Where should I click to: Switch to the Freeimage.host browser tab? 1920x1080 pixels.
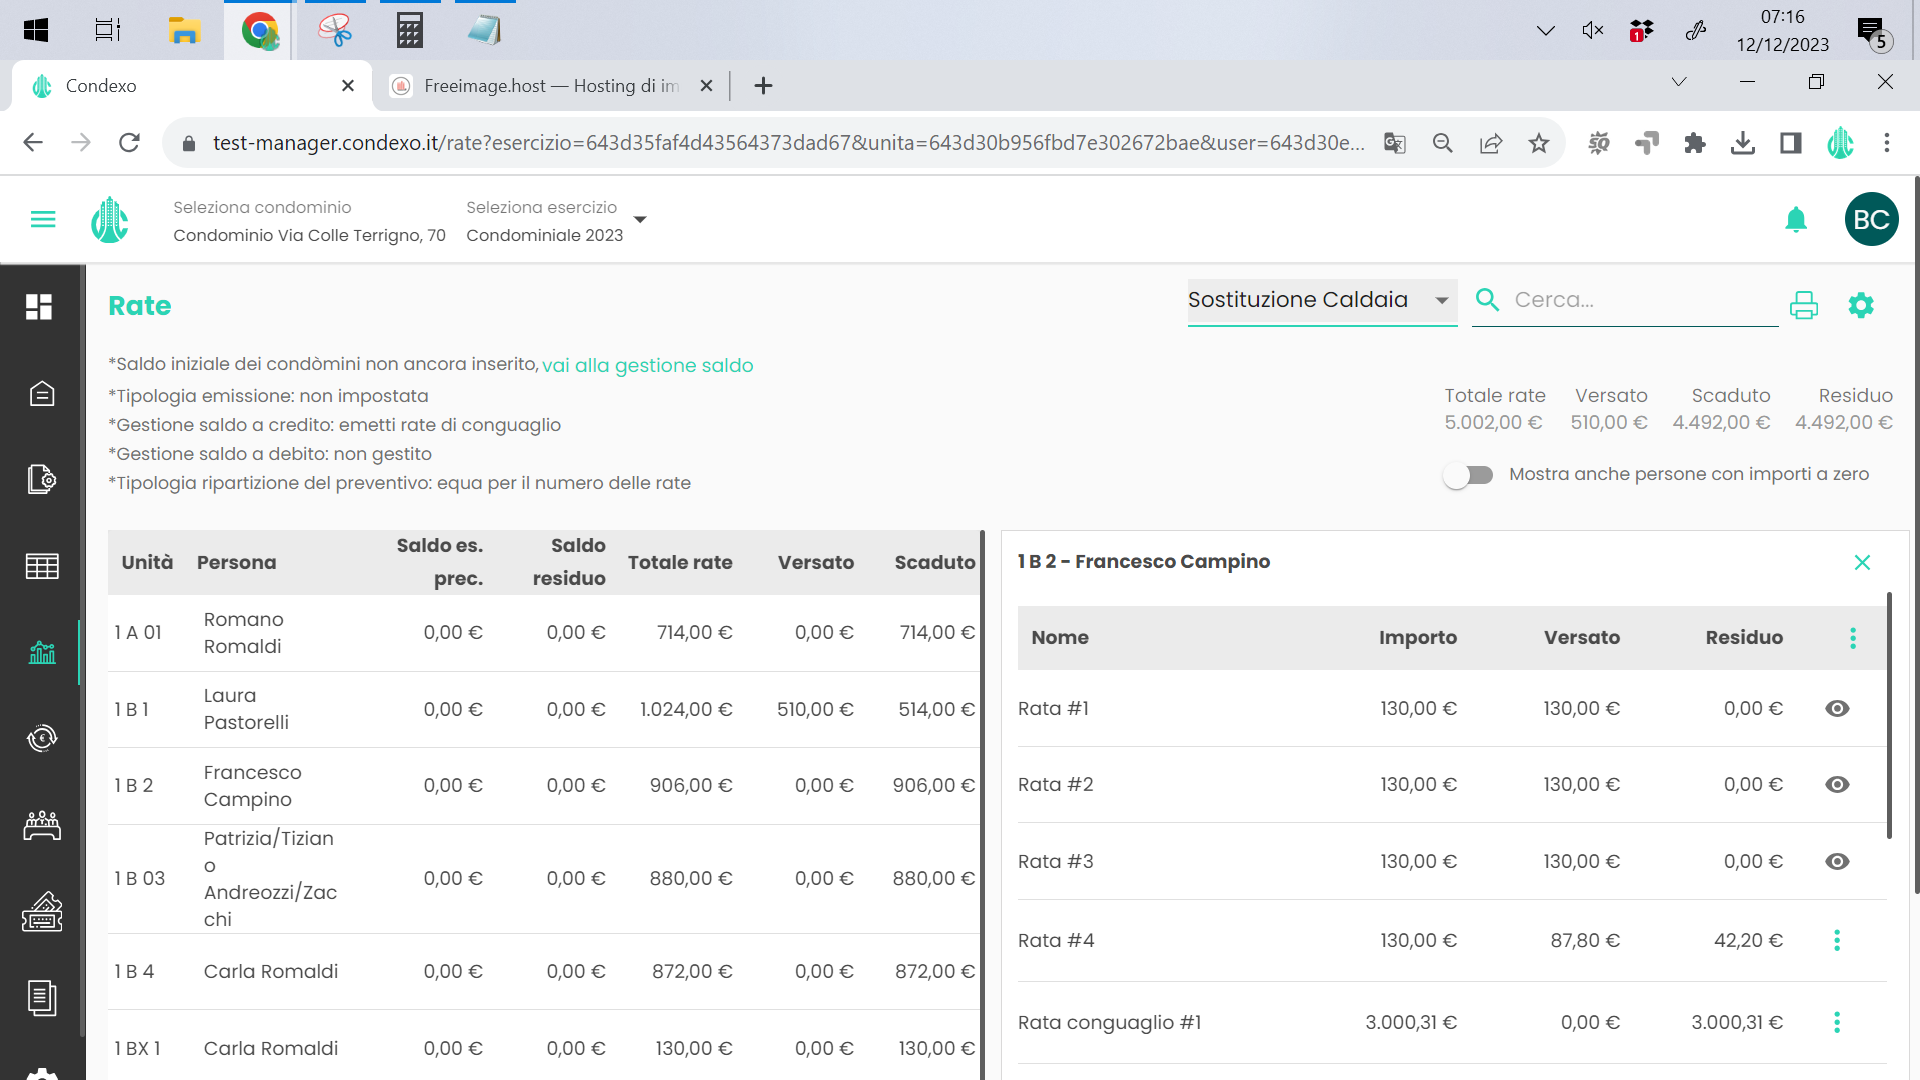pyautogui.click(x=550, y=86)
